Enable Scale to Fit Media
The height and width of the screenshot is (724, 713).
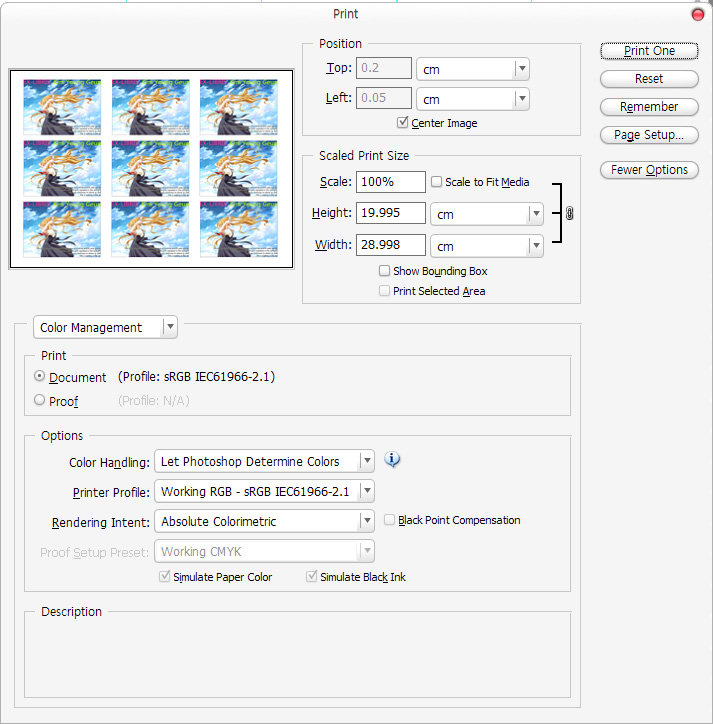point(436,181)
